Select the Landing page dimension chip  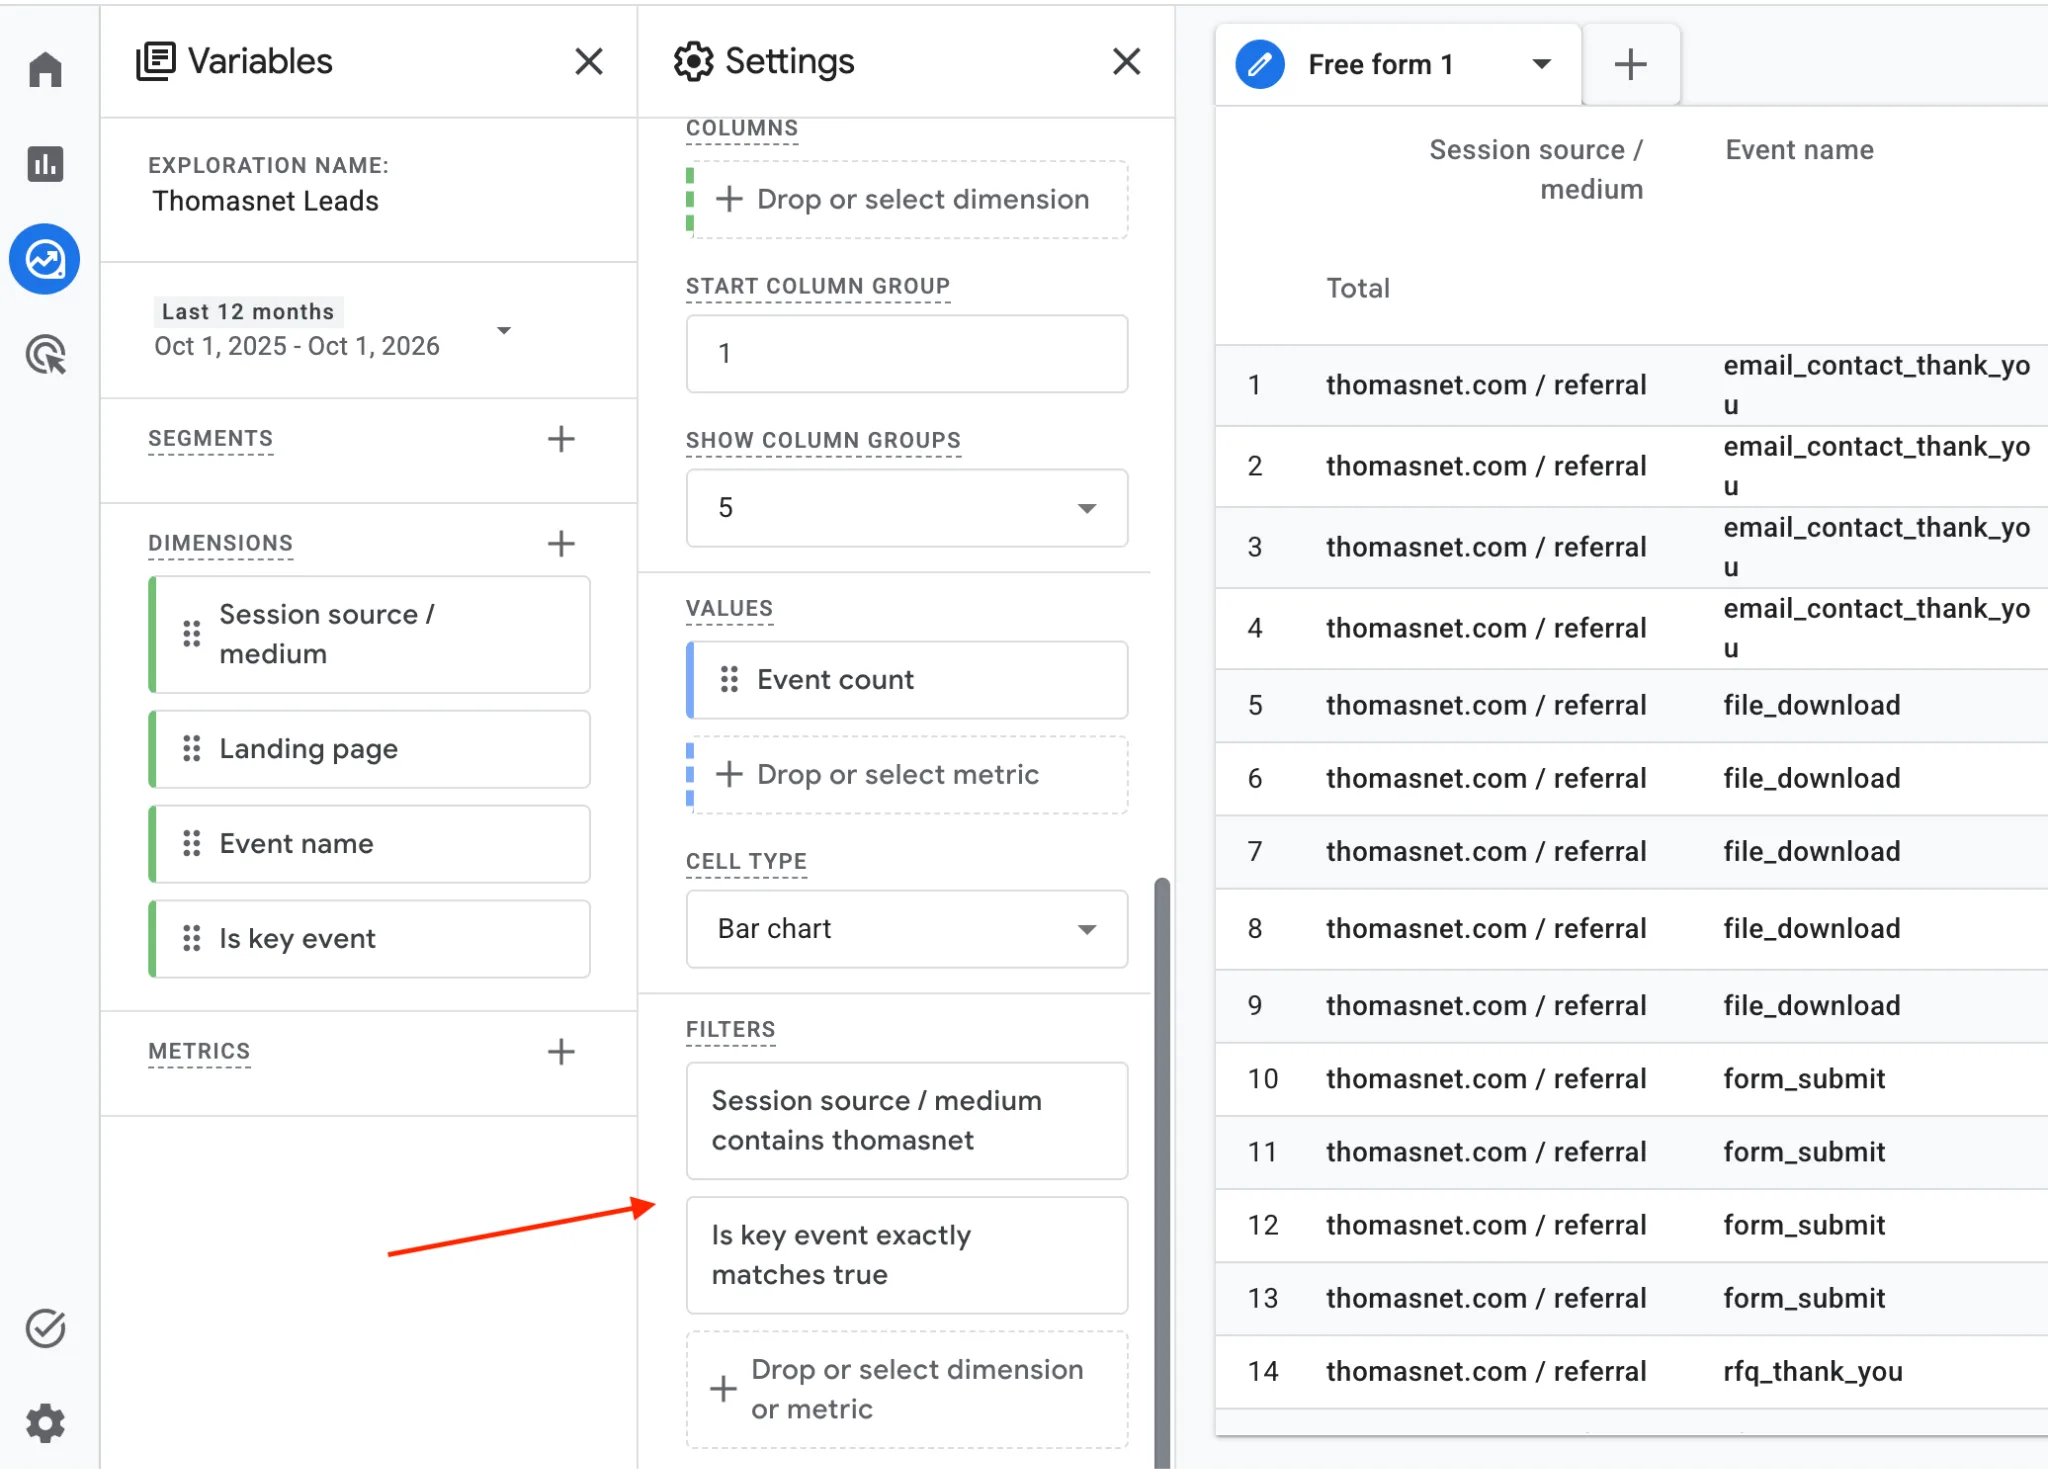click(369, 749)
